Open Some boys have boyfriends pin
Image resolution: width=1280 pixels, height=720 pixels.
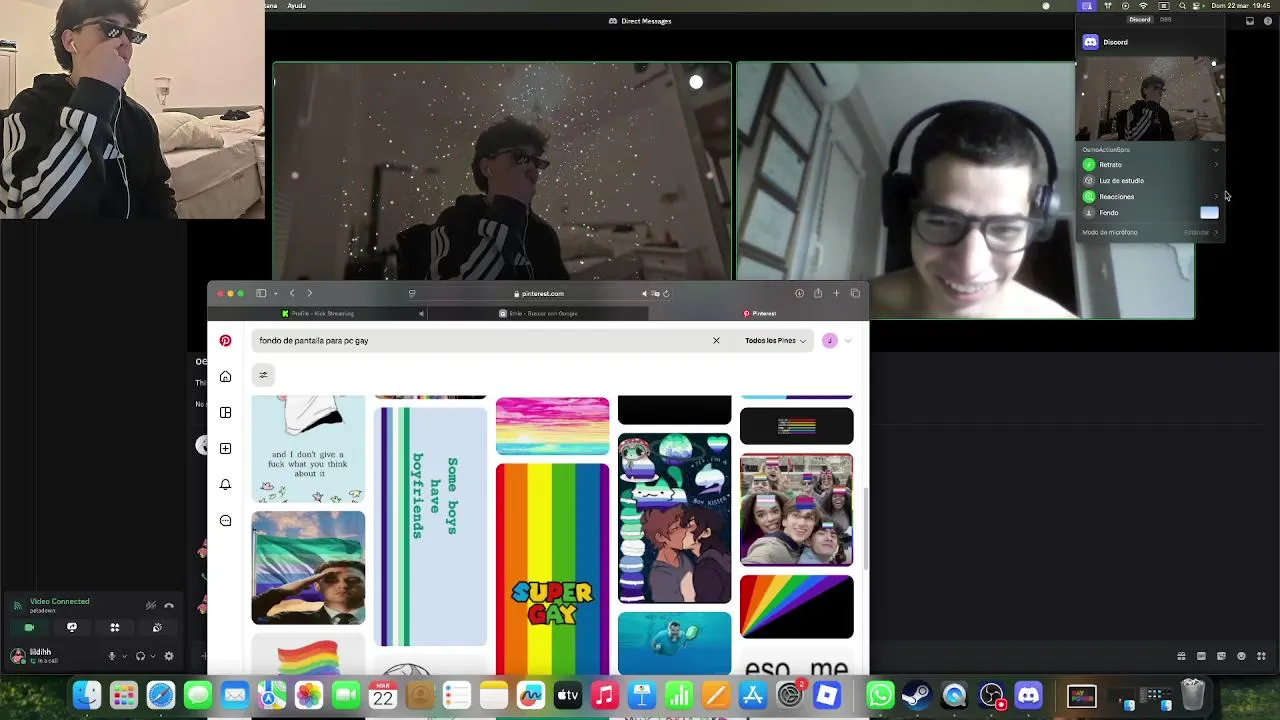point(430,527)
